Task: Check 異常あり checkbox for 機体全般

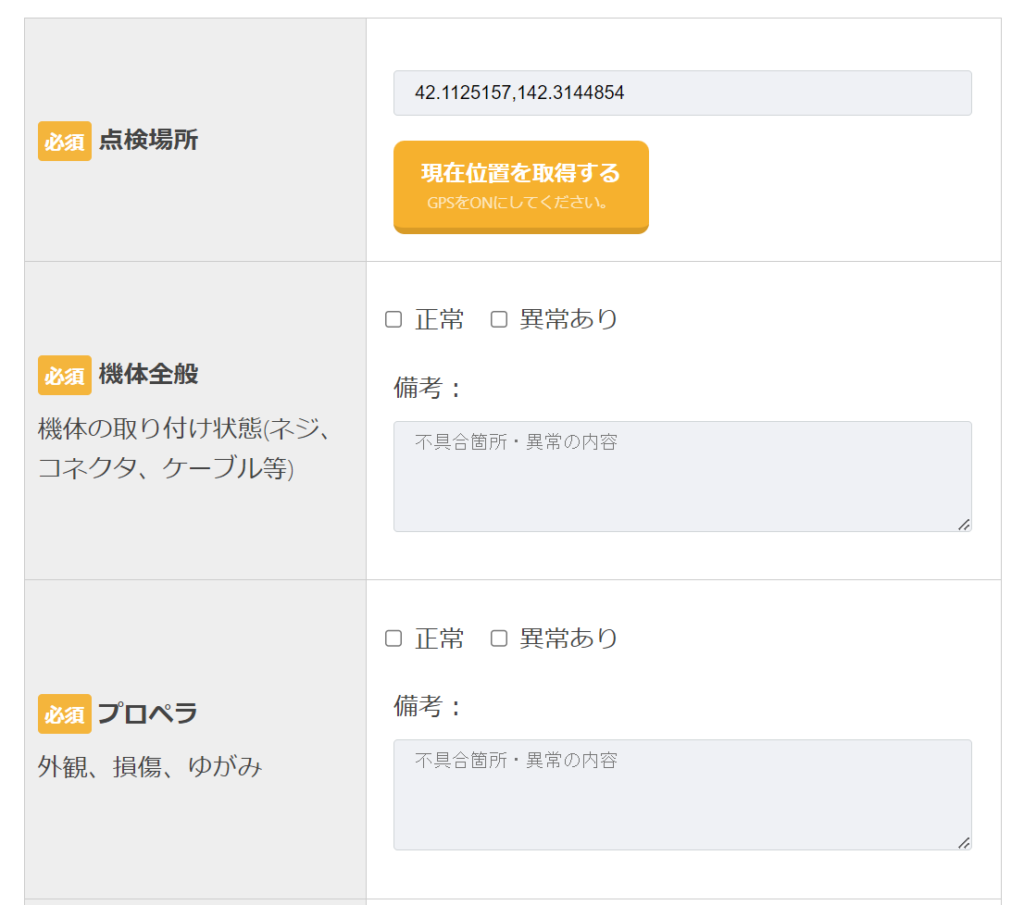Action: pyautogui.click(x=499, y=320)
